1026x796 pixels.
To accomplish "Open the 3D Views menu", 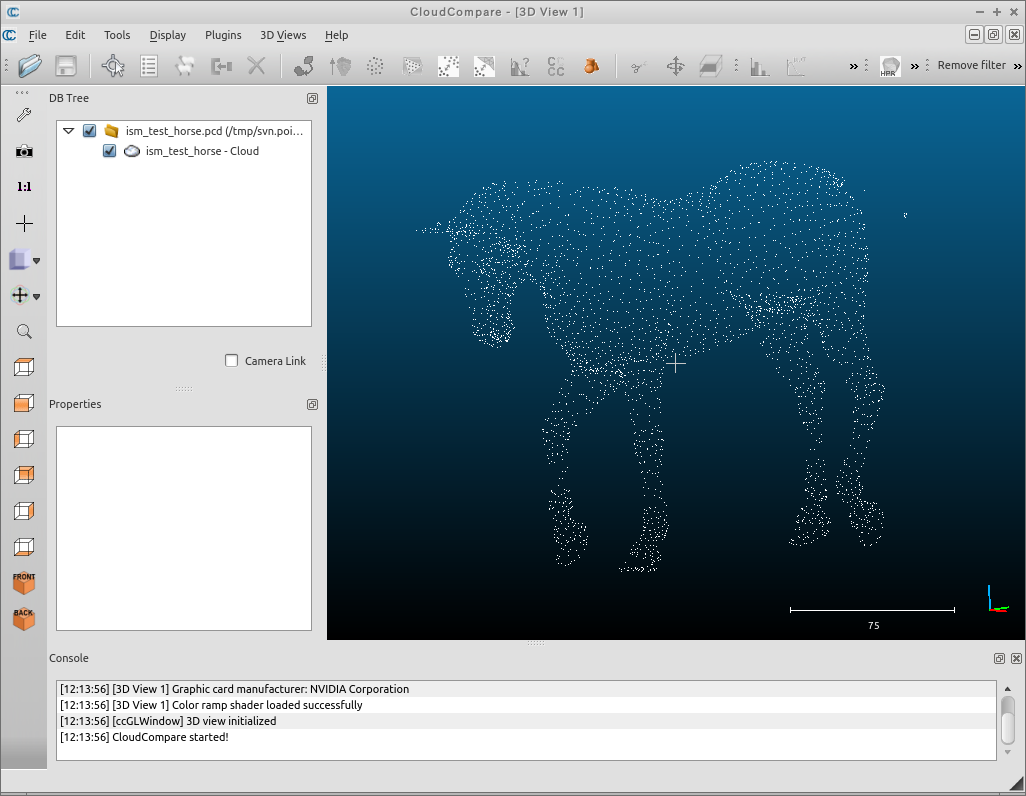I will coord(283,35).
